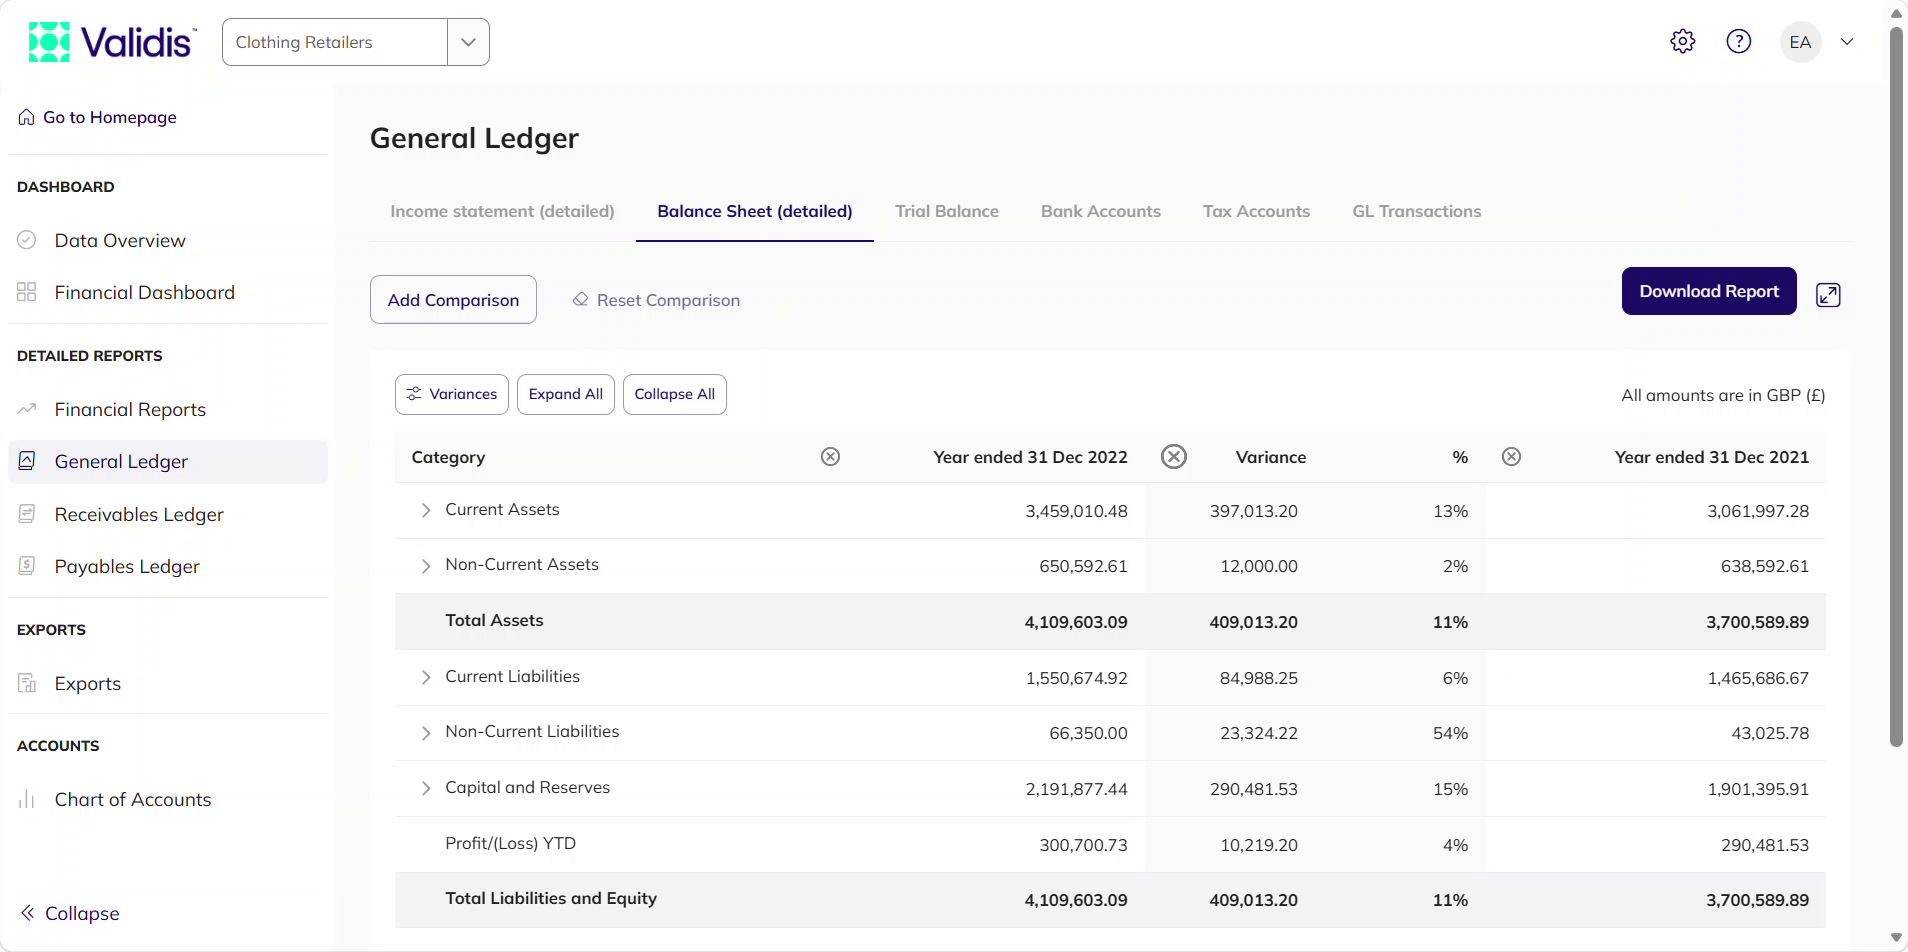Click the Download Report button

[1709, 291]
